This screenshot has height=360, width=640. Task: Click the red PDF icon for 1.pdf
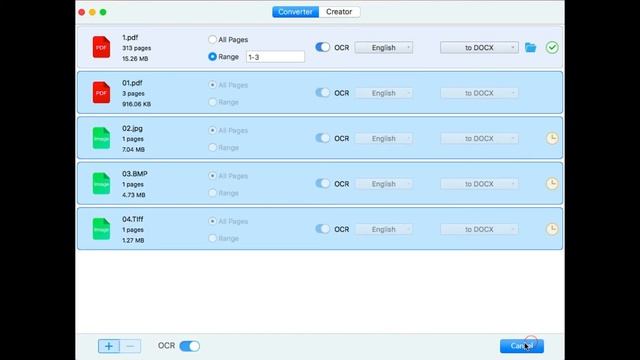coord(101,47)
